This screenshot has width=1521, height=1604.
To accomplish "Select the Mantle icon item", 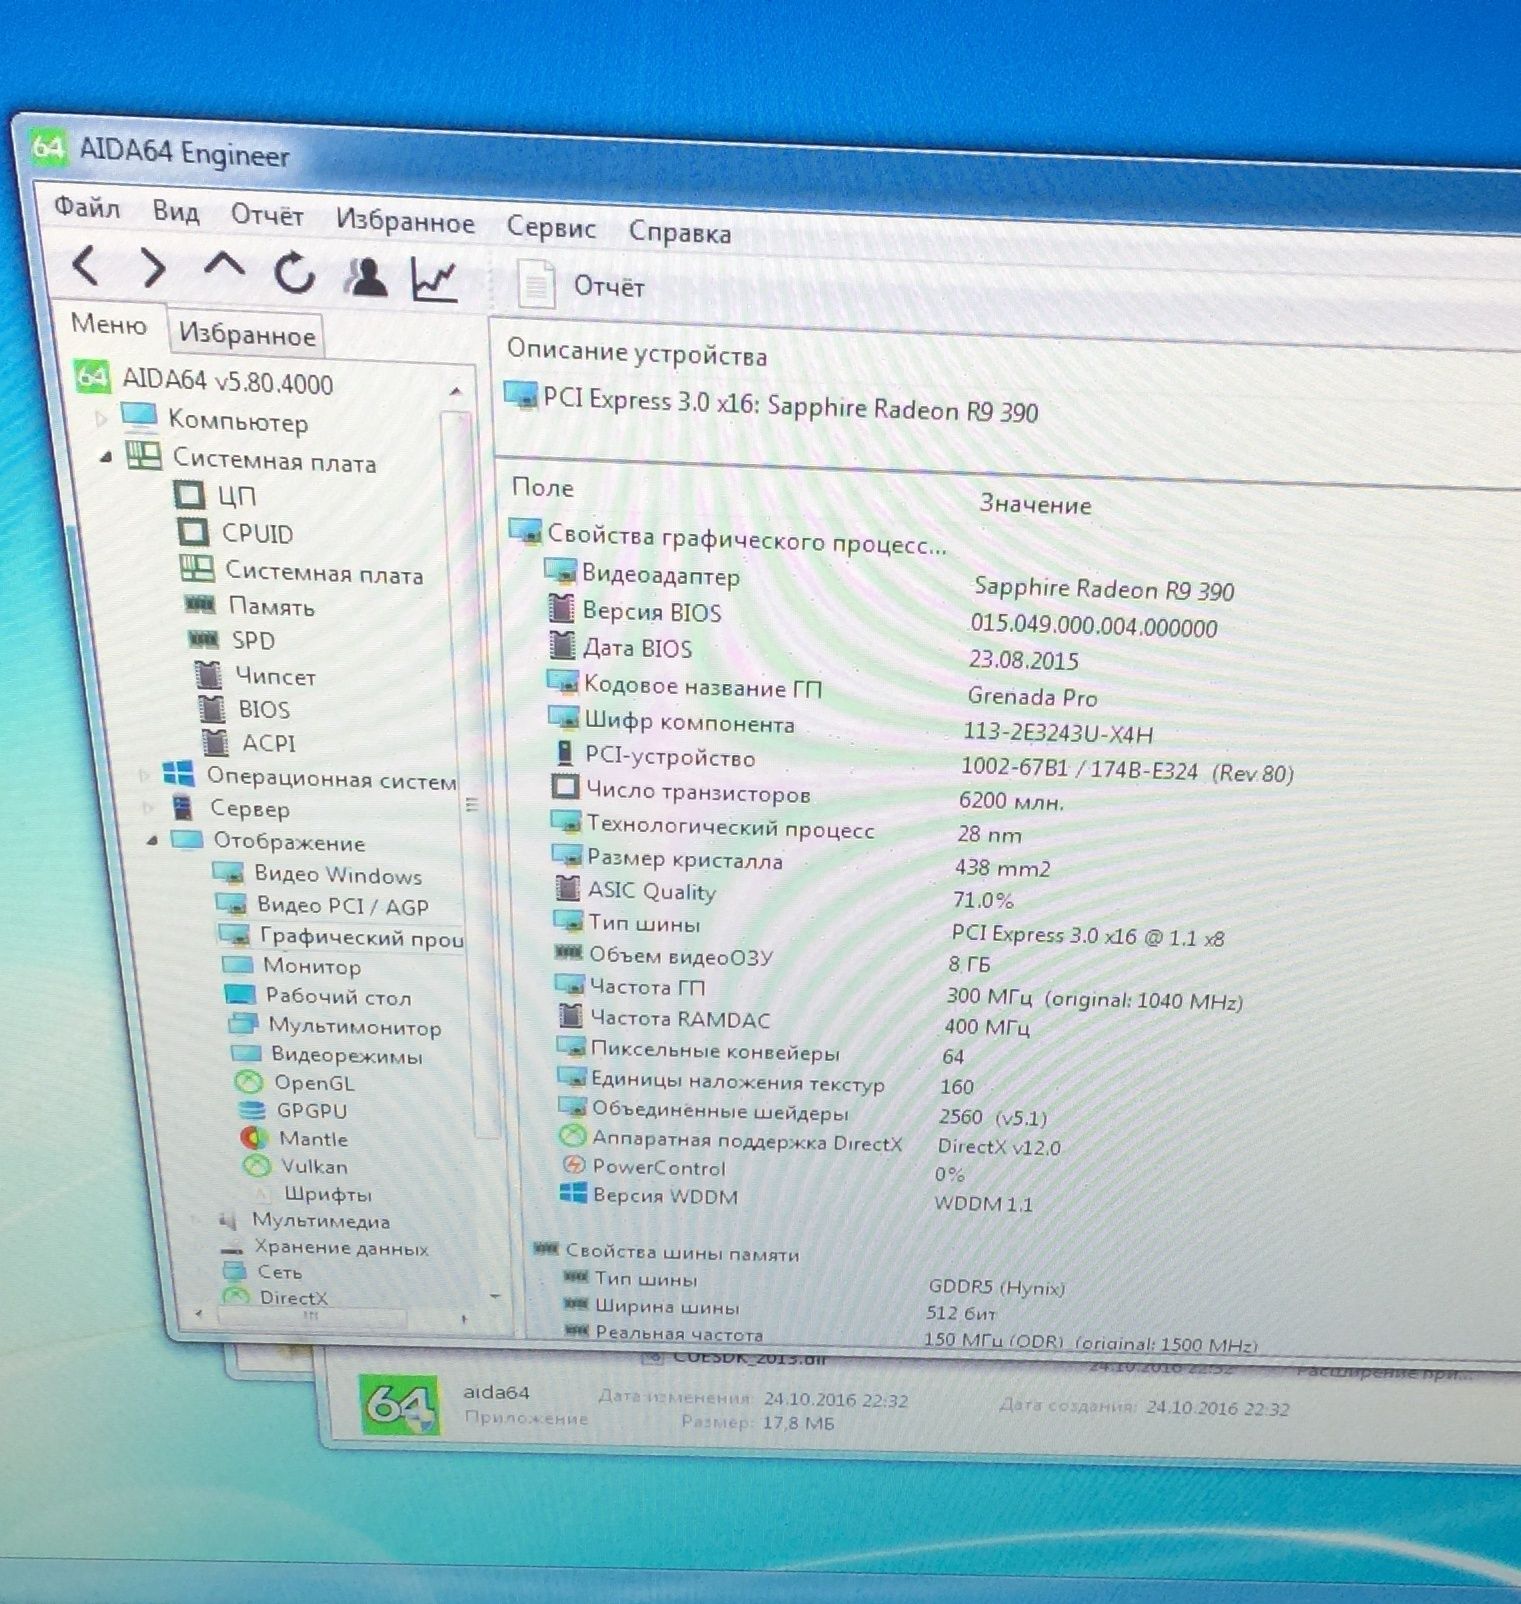I will 255,1138.
